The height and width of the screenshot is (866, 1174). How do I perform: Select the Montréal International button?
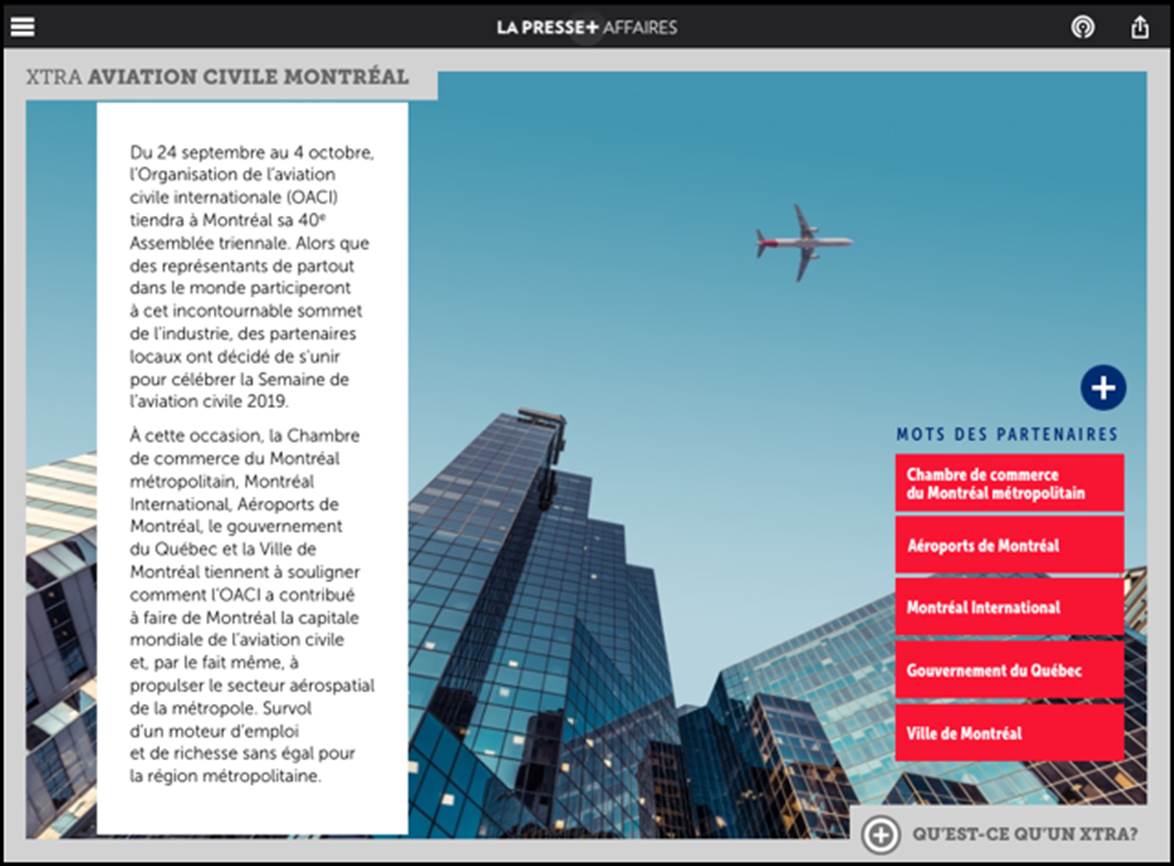point(1009,608)
